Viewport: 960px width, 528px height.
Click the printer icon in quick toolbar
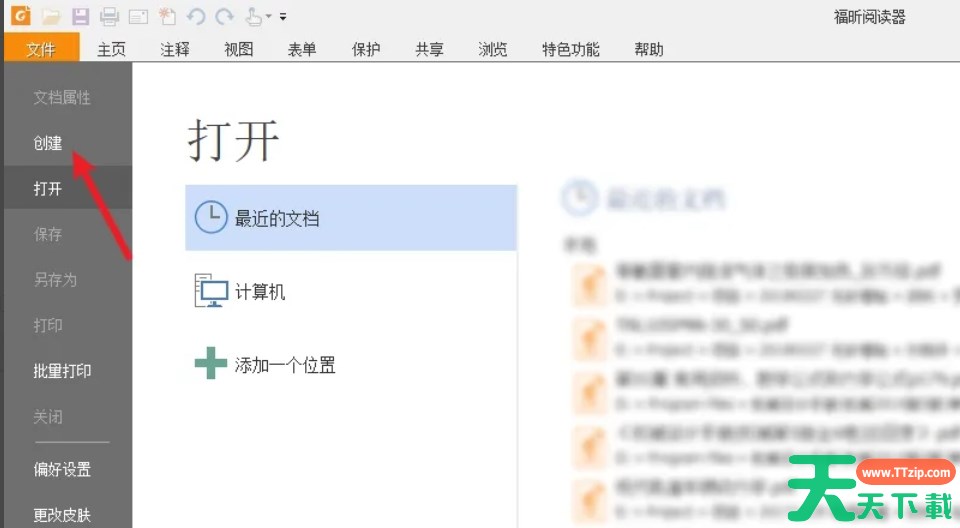pos(110,17)
